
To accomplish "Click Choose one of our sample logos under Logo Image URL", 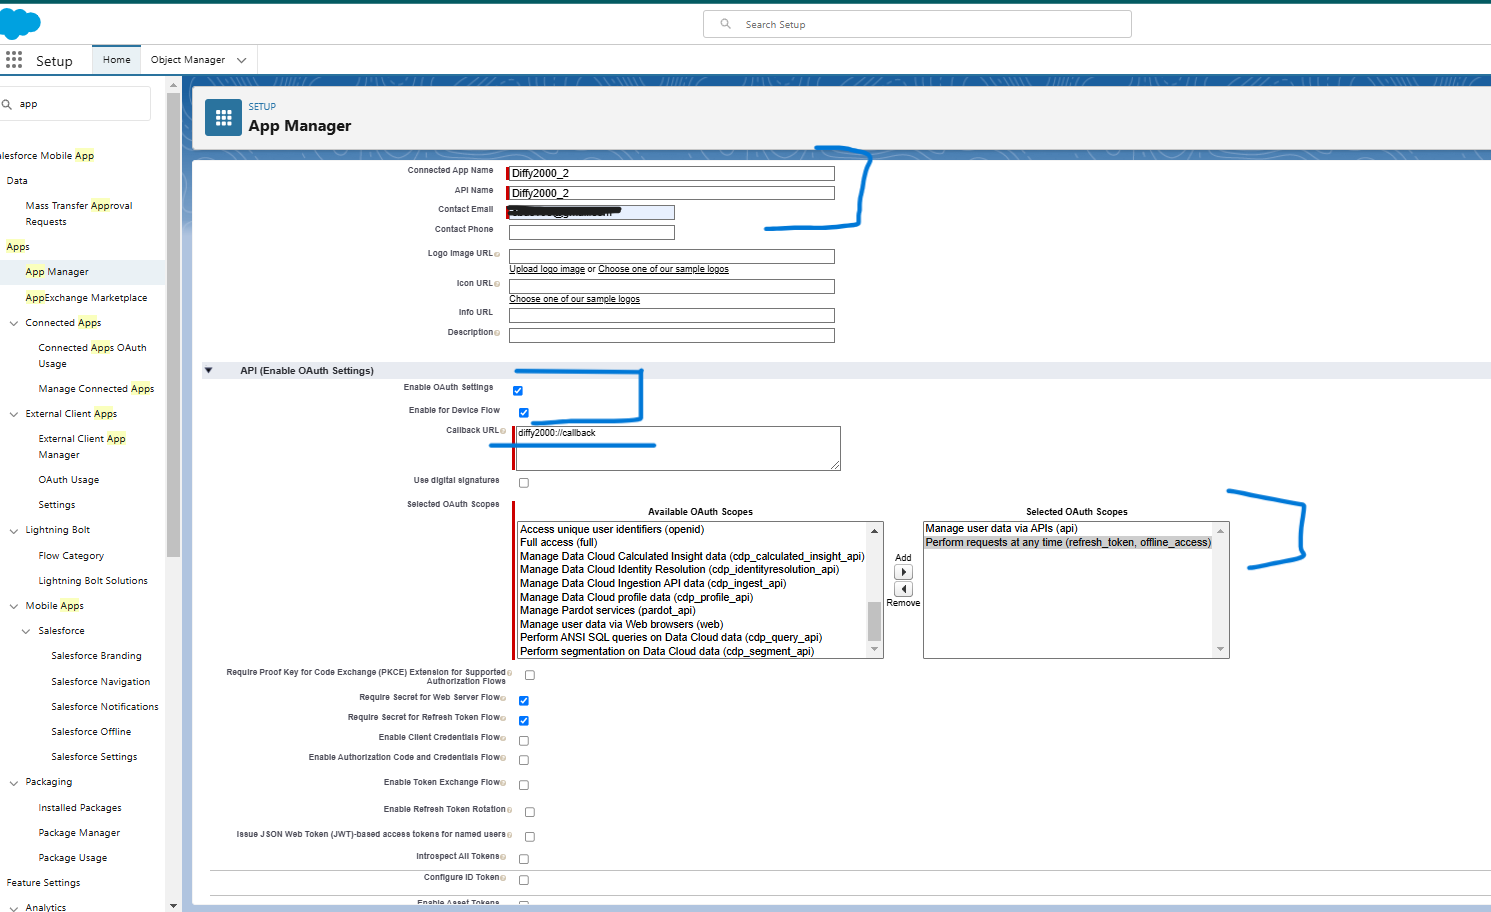I will (663, 269).
